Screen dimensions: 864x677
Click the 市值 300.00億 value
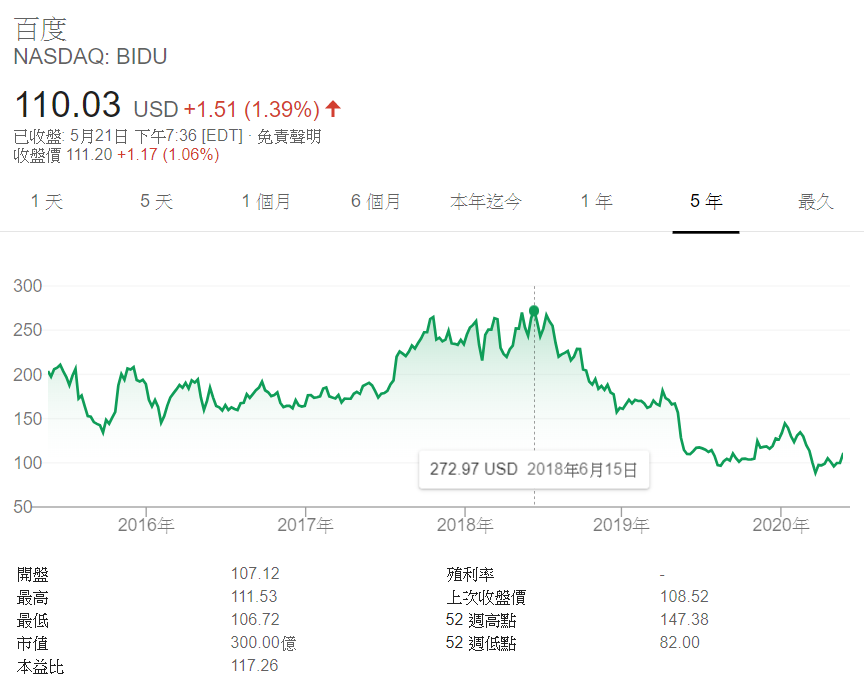tap(263, 643)
